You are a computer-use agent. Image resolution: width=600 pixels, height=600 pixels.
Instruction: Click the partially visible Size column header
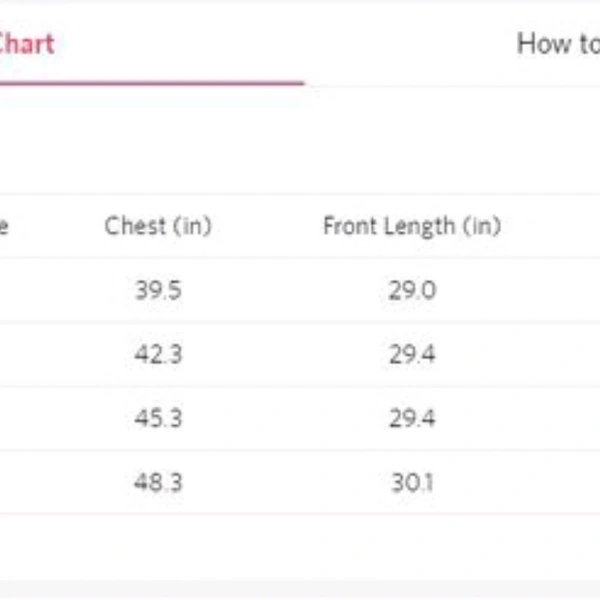(x=4, y=226)
